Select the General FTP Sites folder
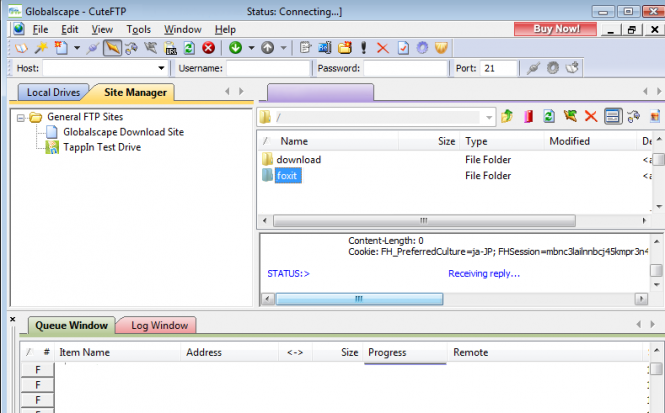 85,117
